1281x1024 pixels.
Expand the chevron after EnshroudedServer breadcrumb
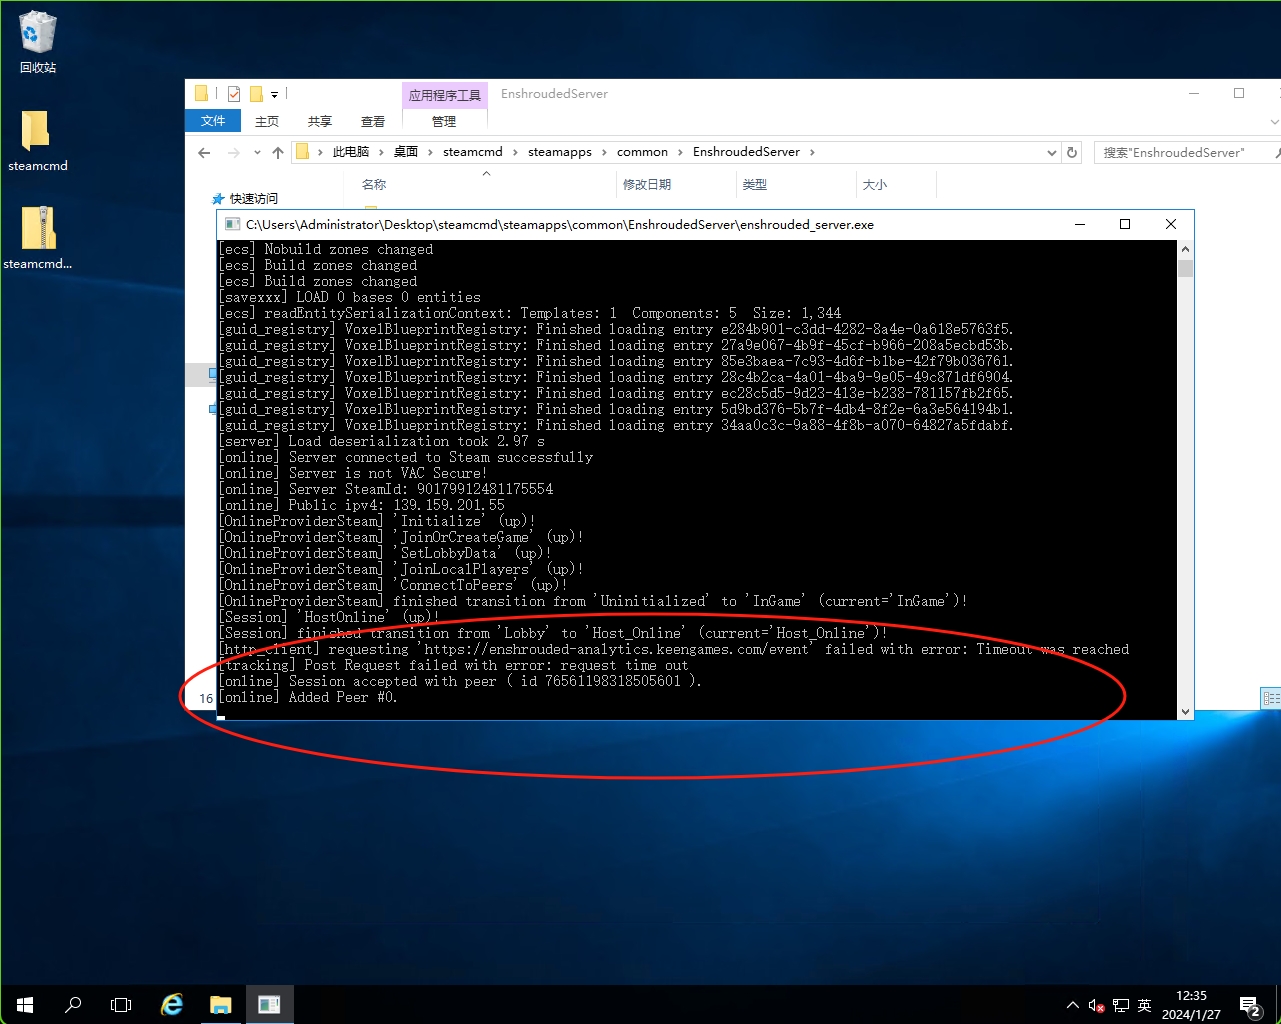click(812, 152)
